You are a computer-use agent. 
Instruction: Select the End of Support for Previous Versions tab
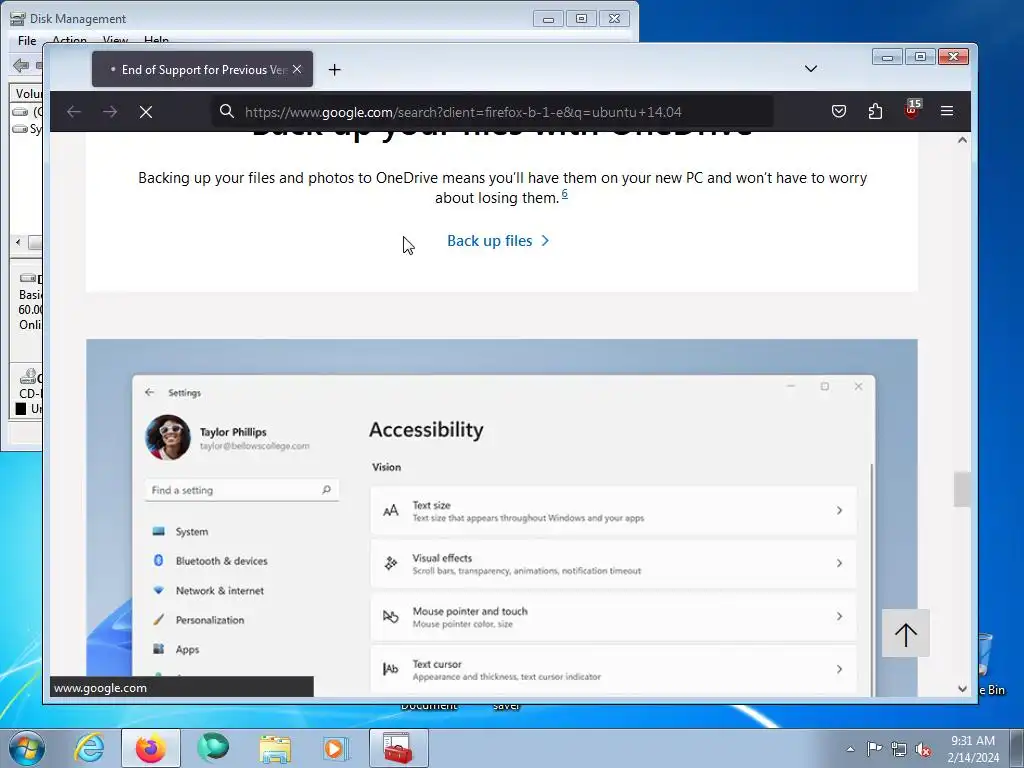(x=202, y=69)
